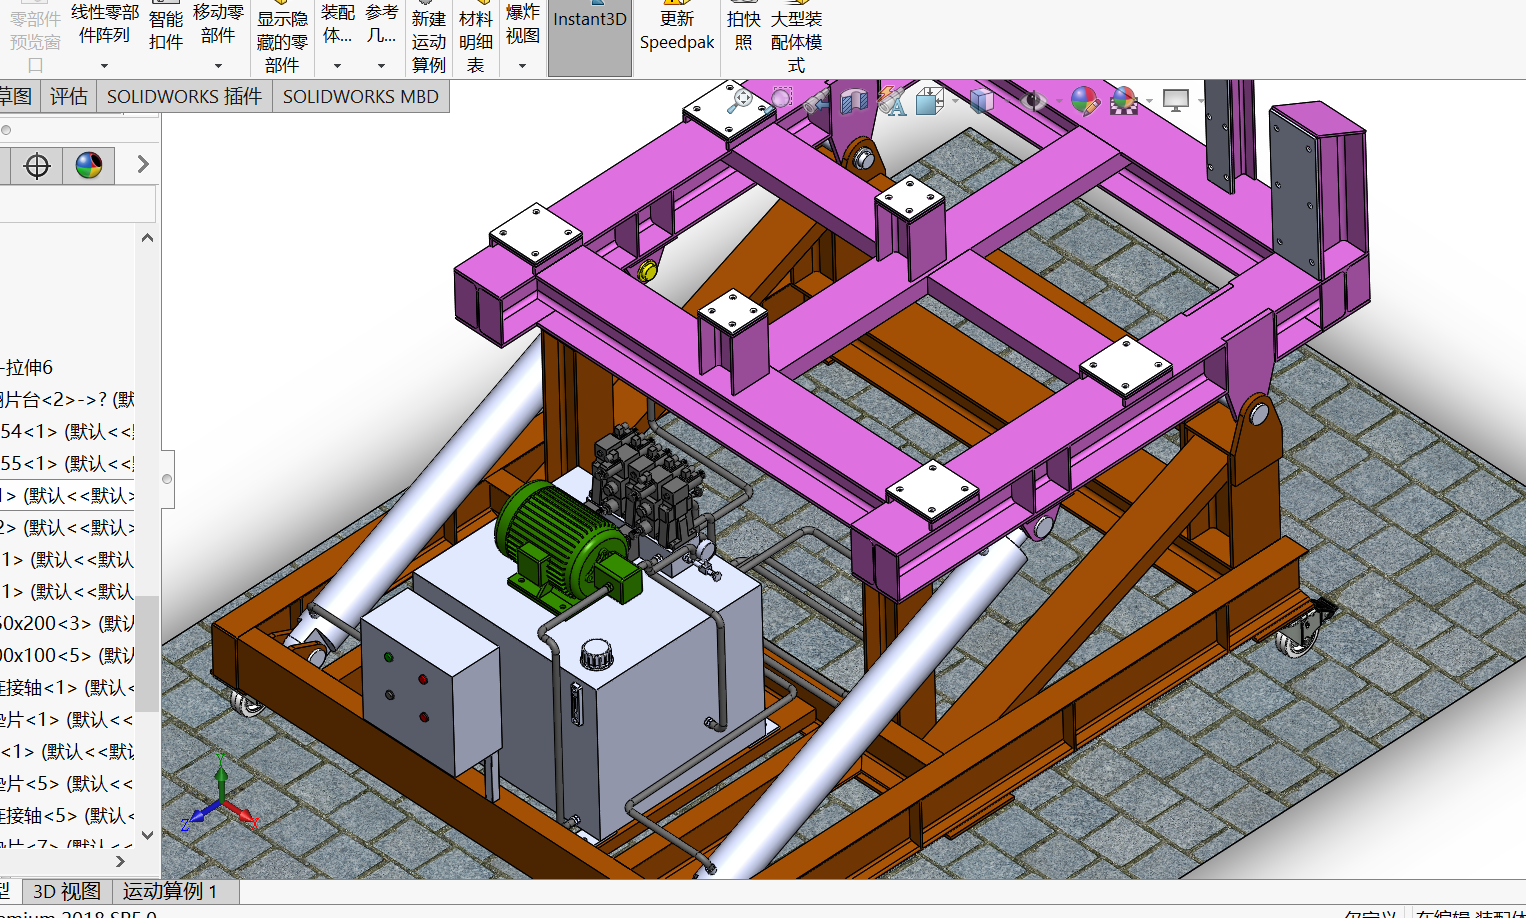Click the Display Style icon
The image size is (1526, 918).
(981, 100)
